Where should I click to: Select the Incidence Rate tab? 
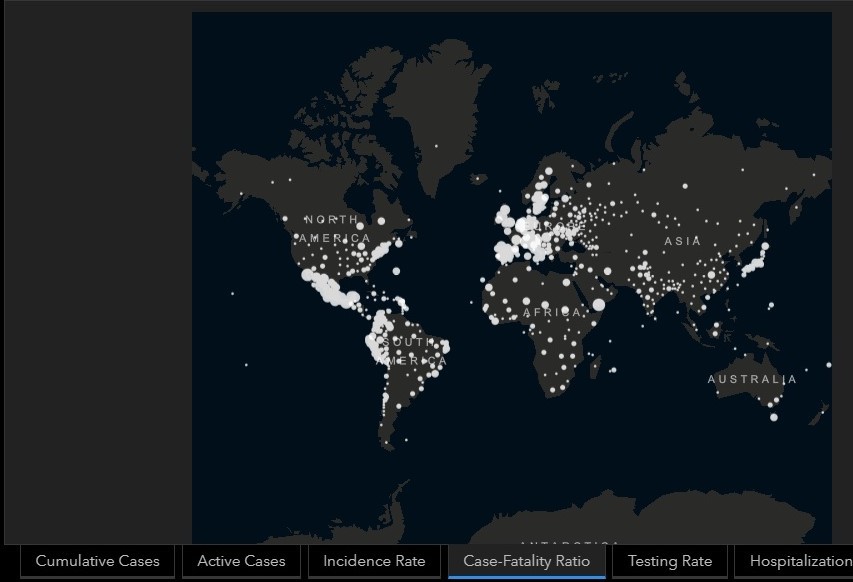coord(374,561)
